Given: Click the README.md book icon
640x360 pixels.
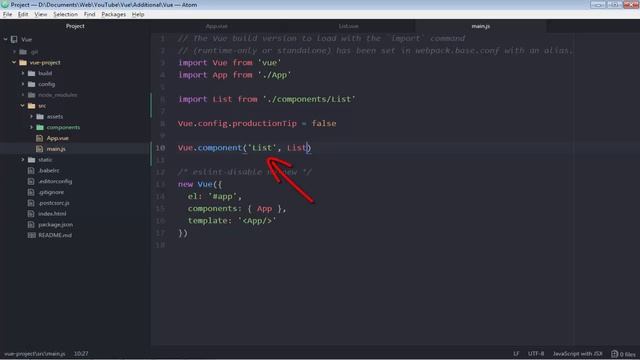Looking at the screenshot, I should point(31,236).
